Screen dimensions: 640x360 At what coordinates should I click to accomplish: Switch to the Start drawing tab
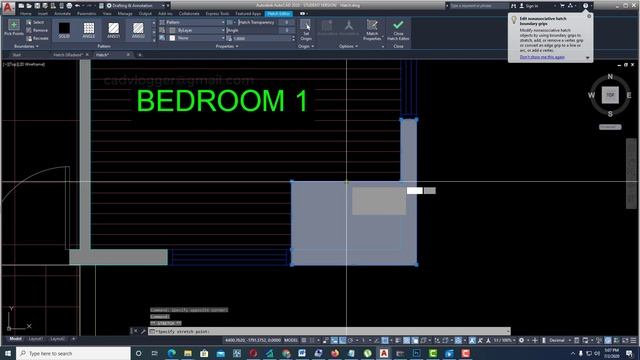tap(16, 55)
